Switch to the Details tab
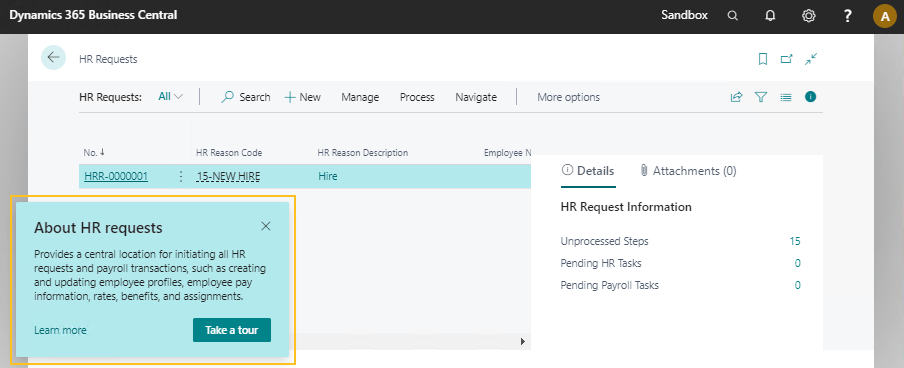 (588, 171)
